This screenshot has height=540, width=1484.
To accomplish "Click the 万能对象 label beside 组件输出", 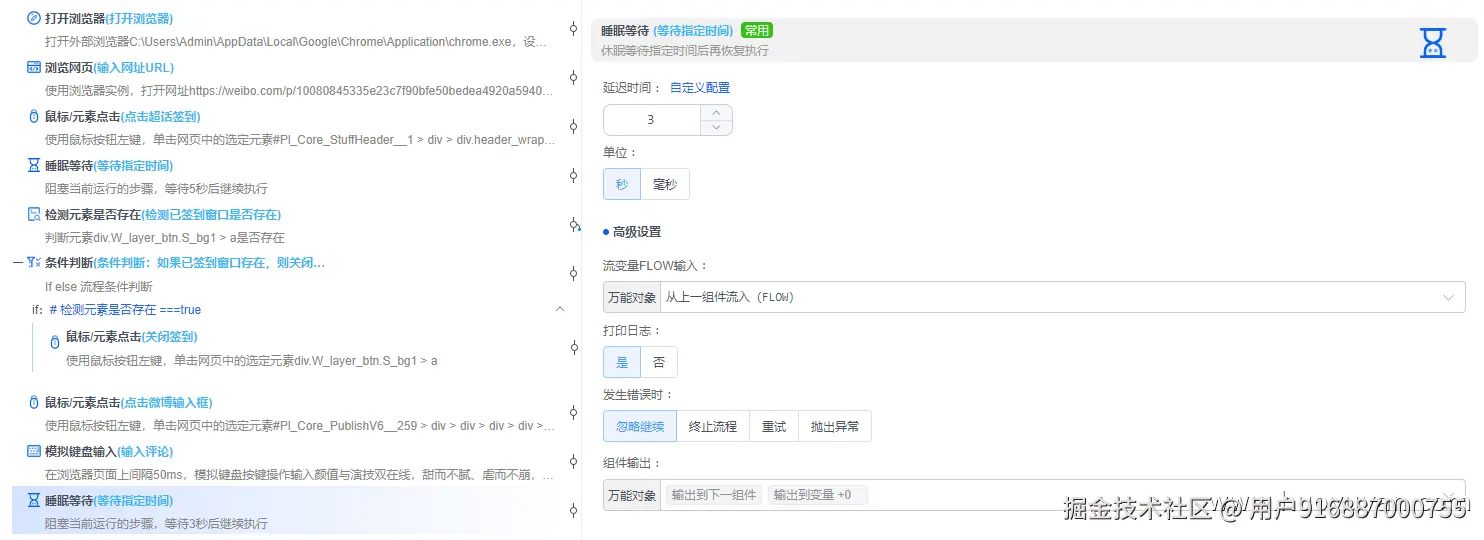I will click(632, 495).
